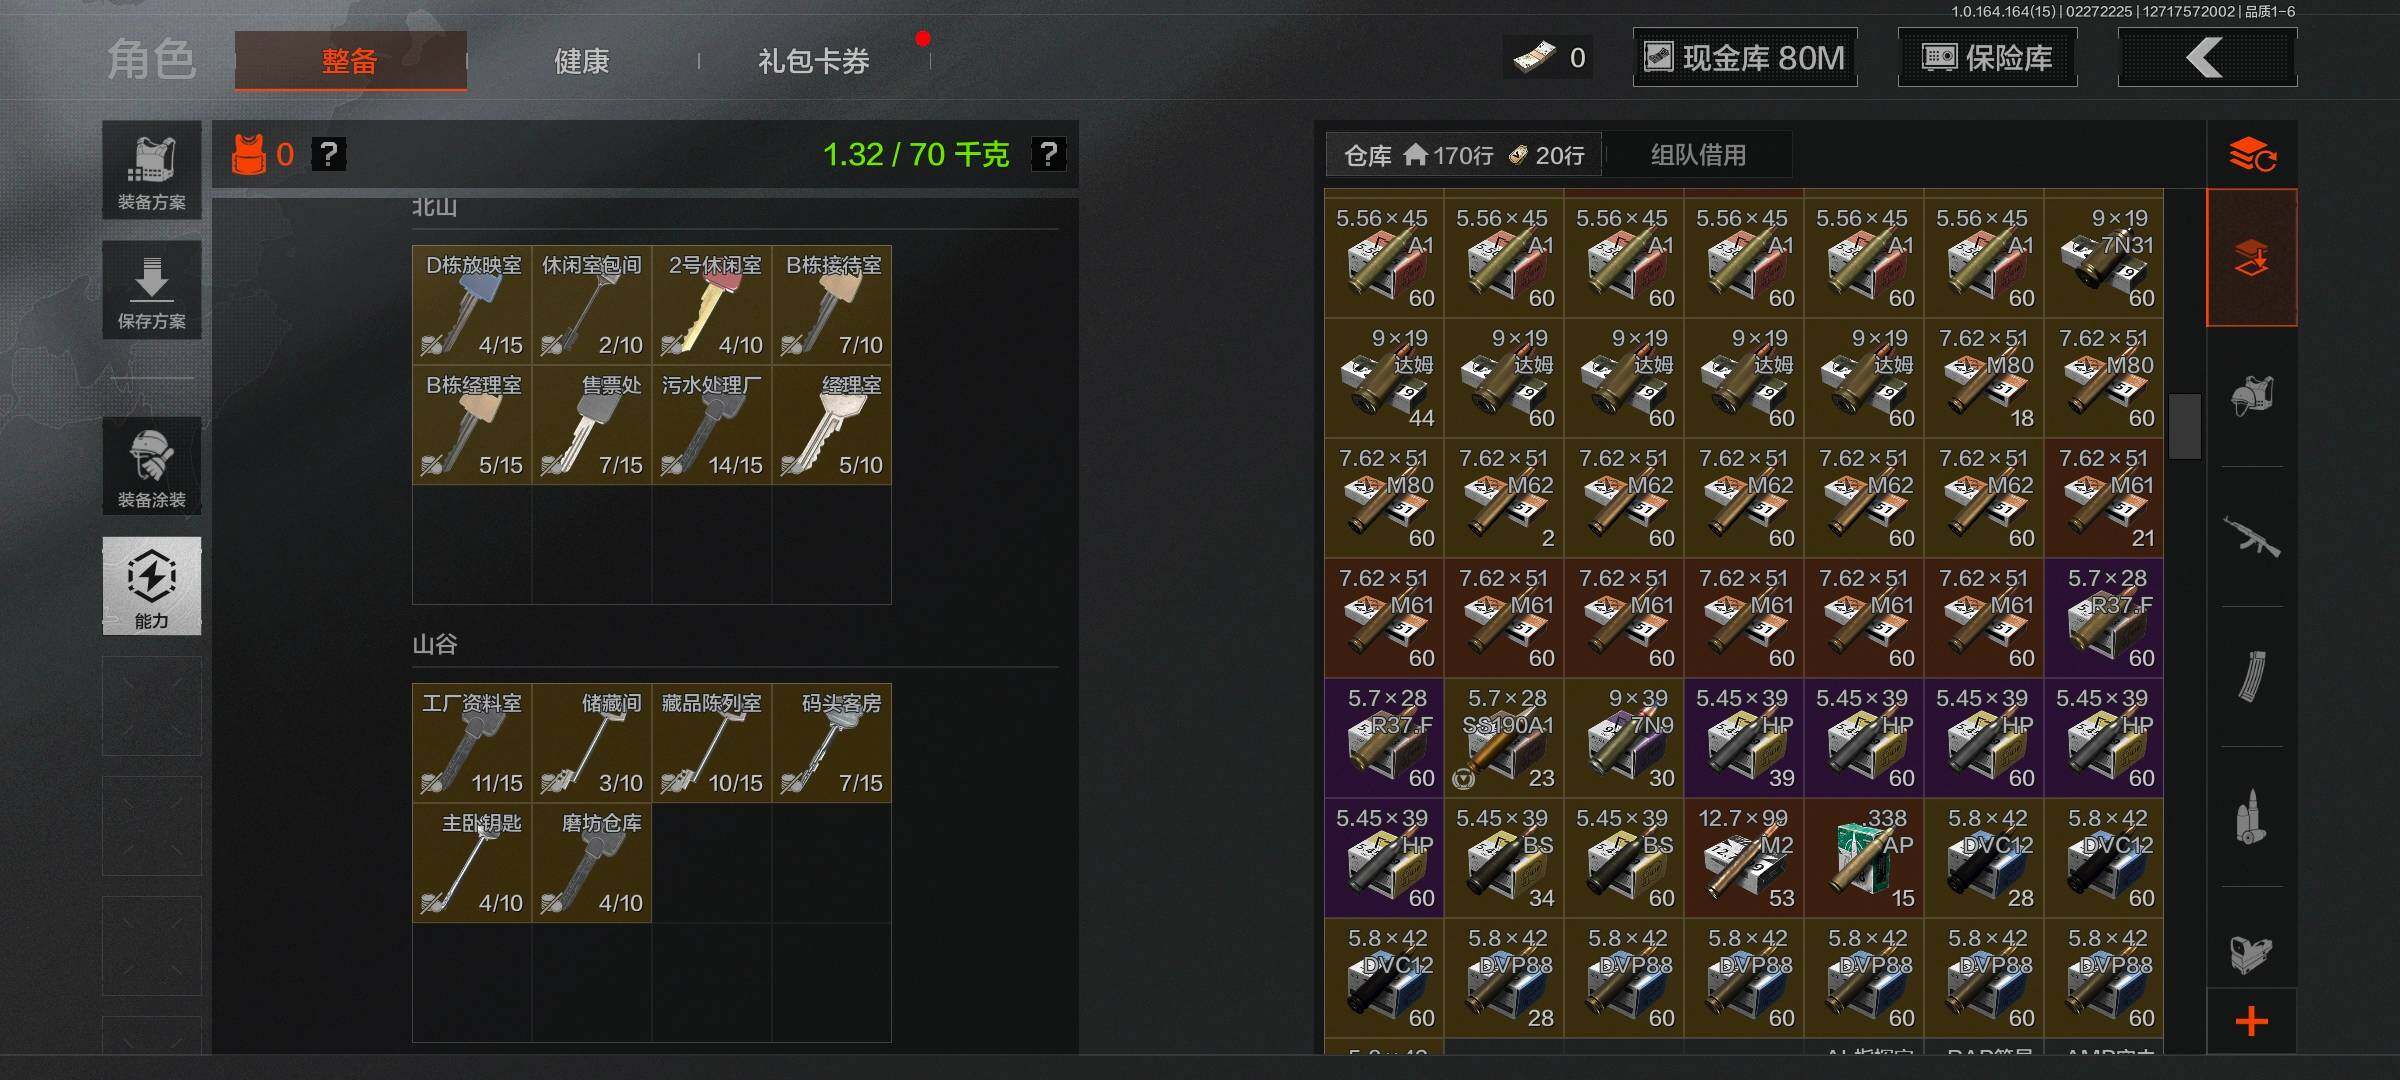Click the back arrow button

(x=2207, y=57)
